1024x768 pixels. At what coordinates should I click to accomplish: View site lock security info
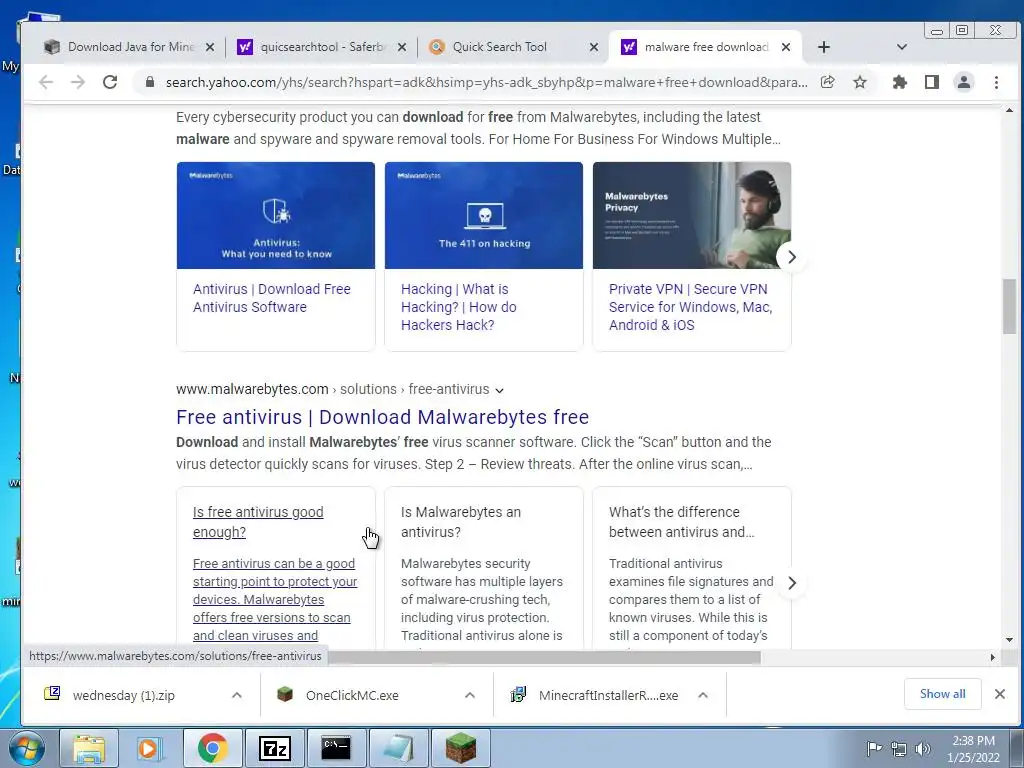tap(150, 82)
